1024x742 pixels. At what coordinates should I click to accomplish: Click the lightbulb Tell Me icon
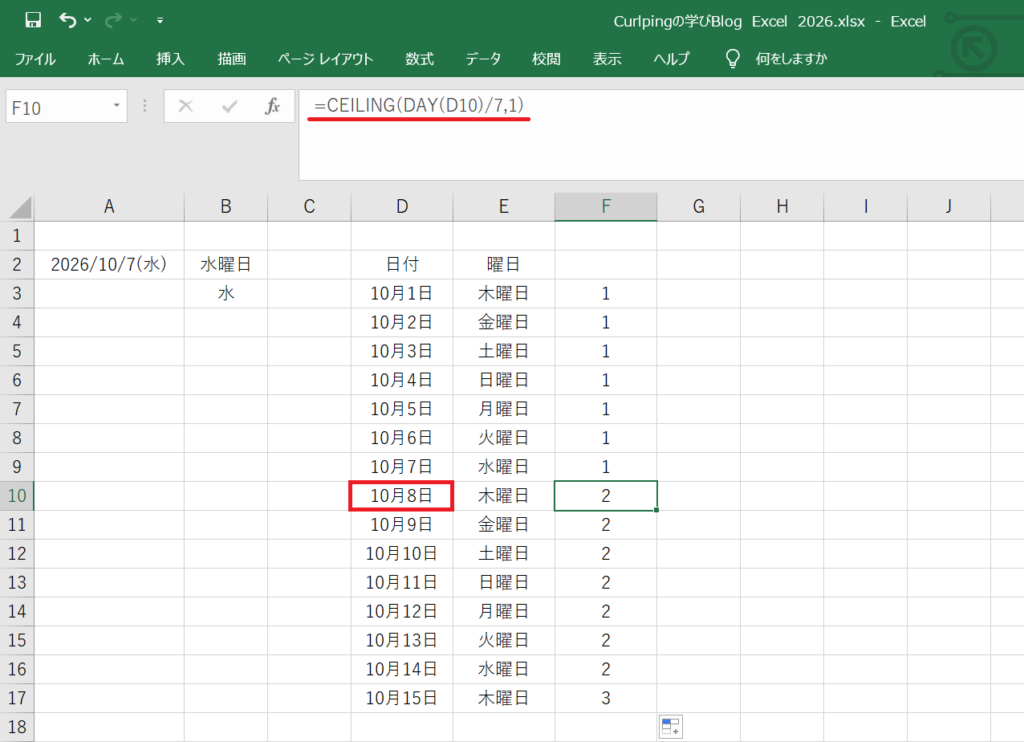[733, 59]
